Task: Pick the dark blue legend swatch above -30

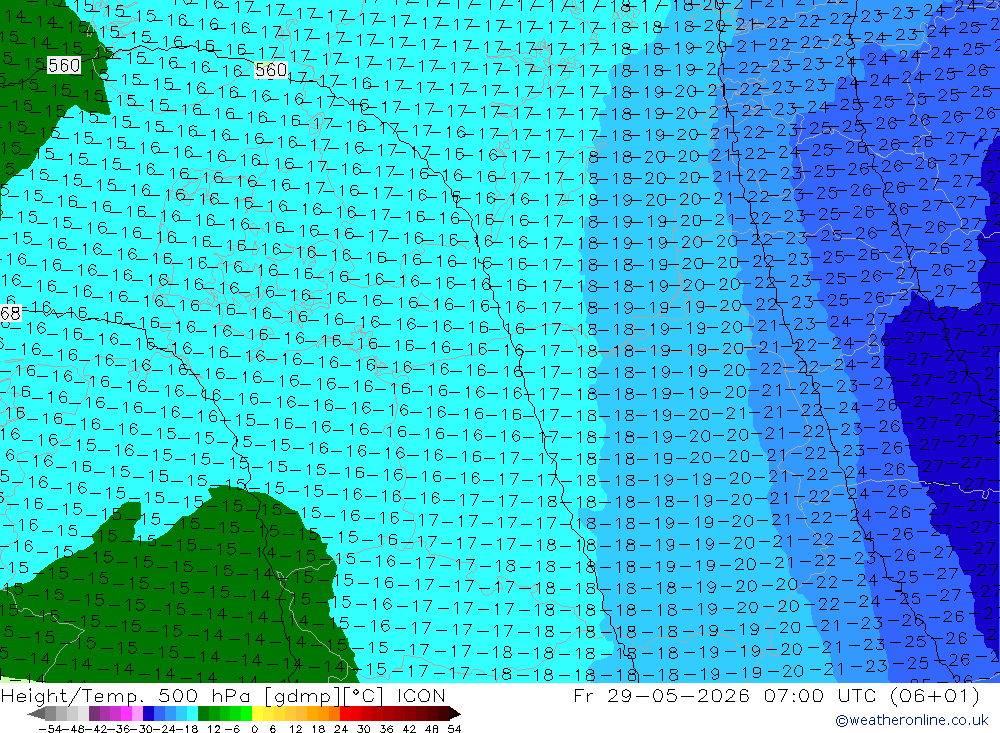Action: (x=148, y=714)
